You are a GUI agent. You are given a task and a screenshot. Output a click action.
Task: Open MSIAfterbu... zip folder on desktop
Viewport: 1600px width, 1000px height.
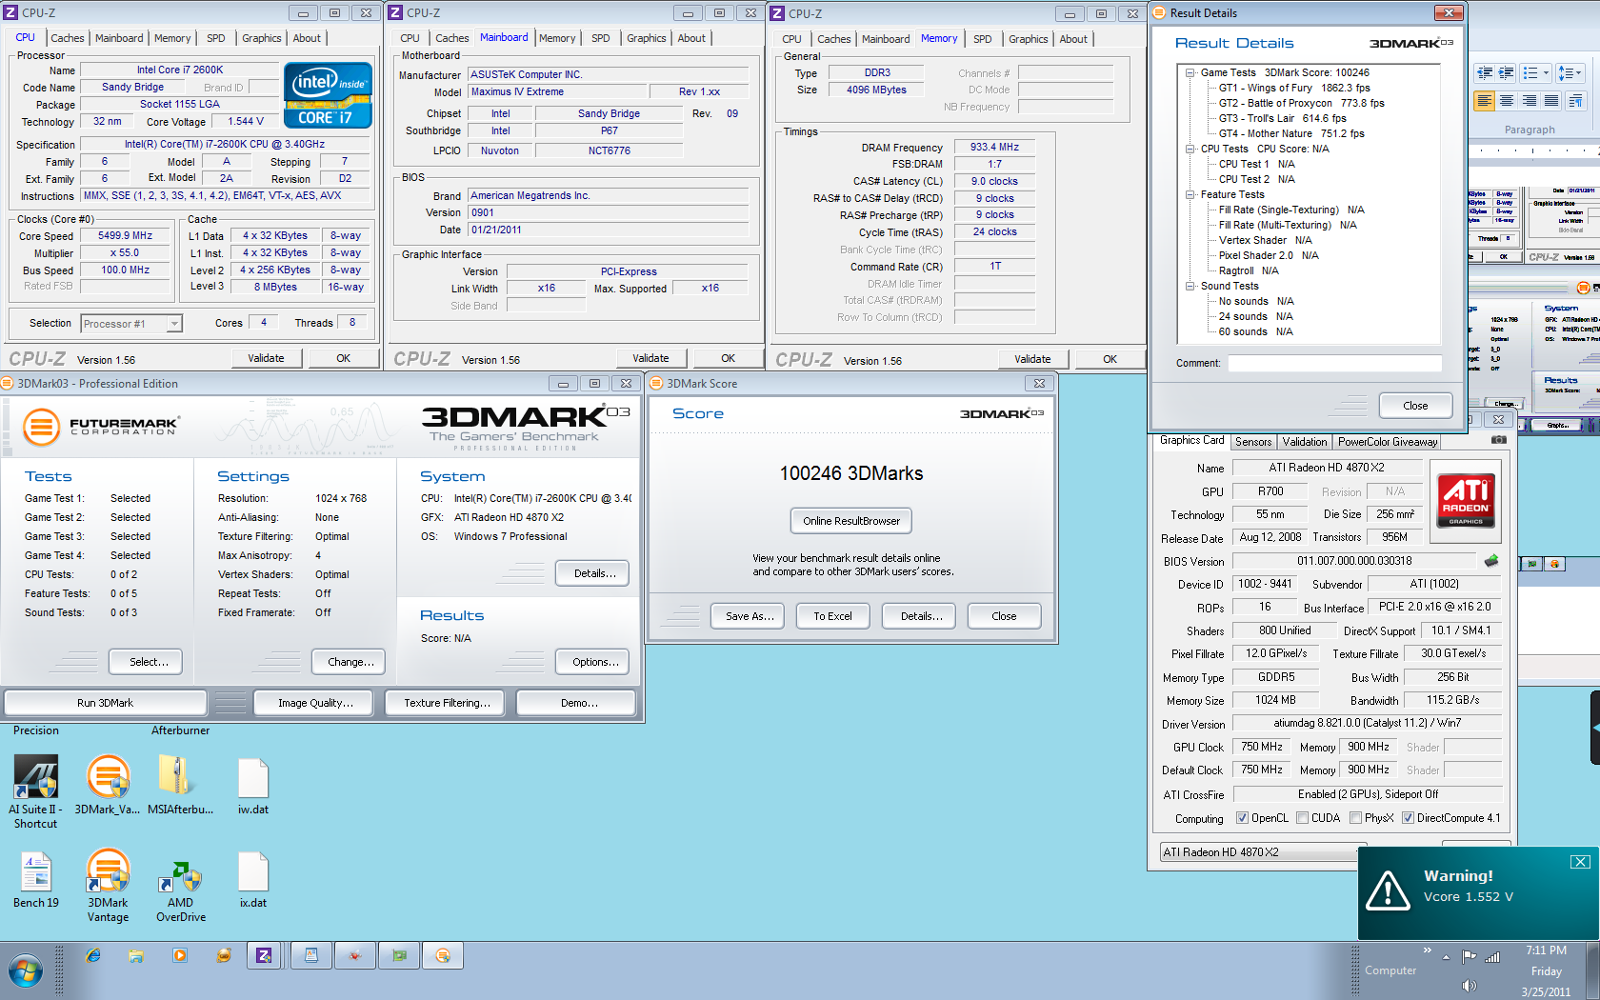pos(180,785)
